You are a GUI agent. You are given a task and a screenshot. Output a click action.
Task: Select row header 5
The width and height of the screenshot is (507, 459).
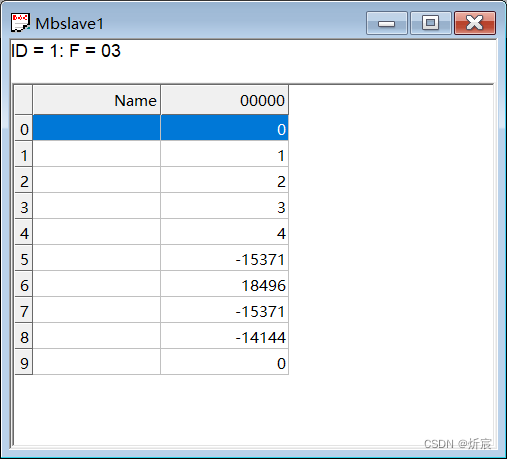(x=24, y=258)
